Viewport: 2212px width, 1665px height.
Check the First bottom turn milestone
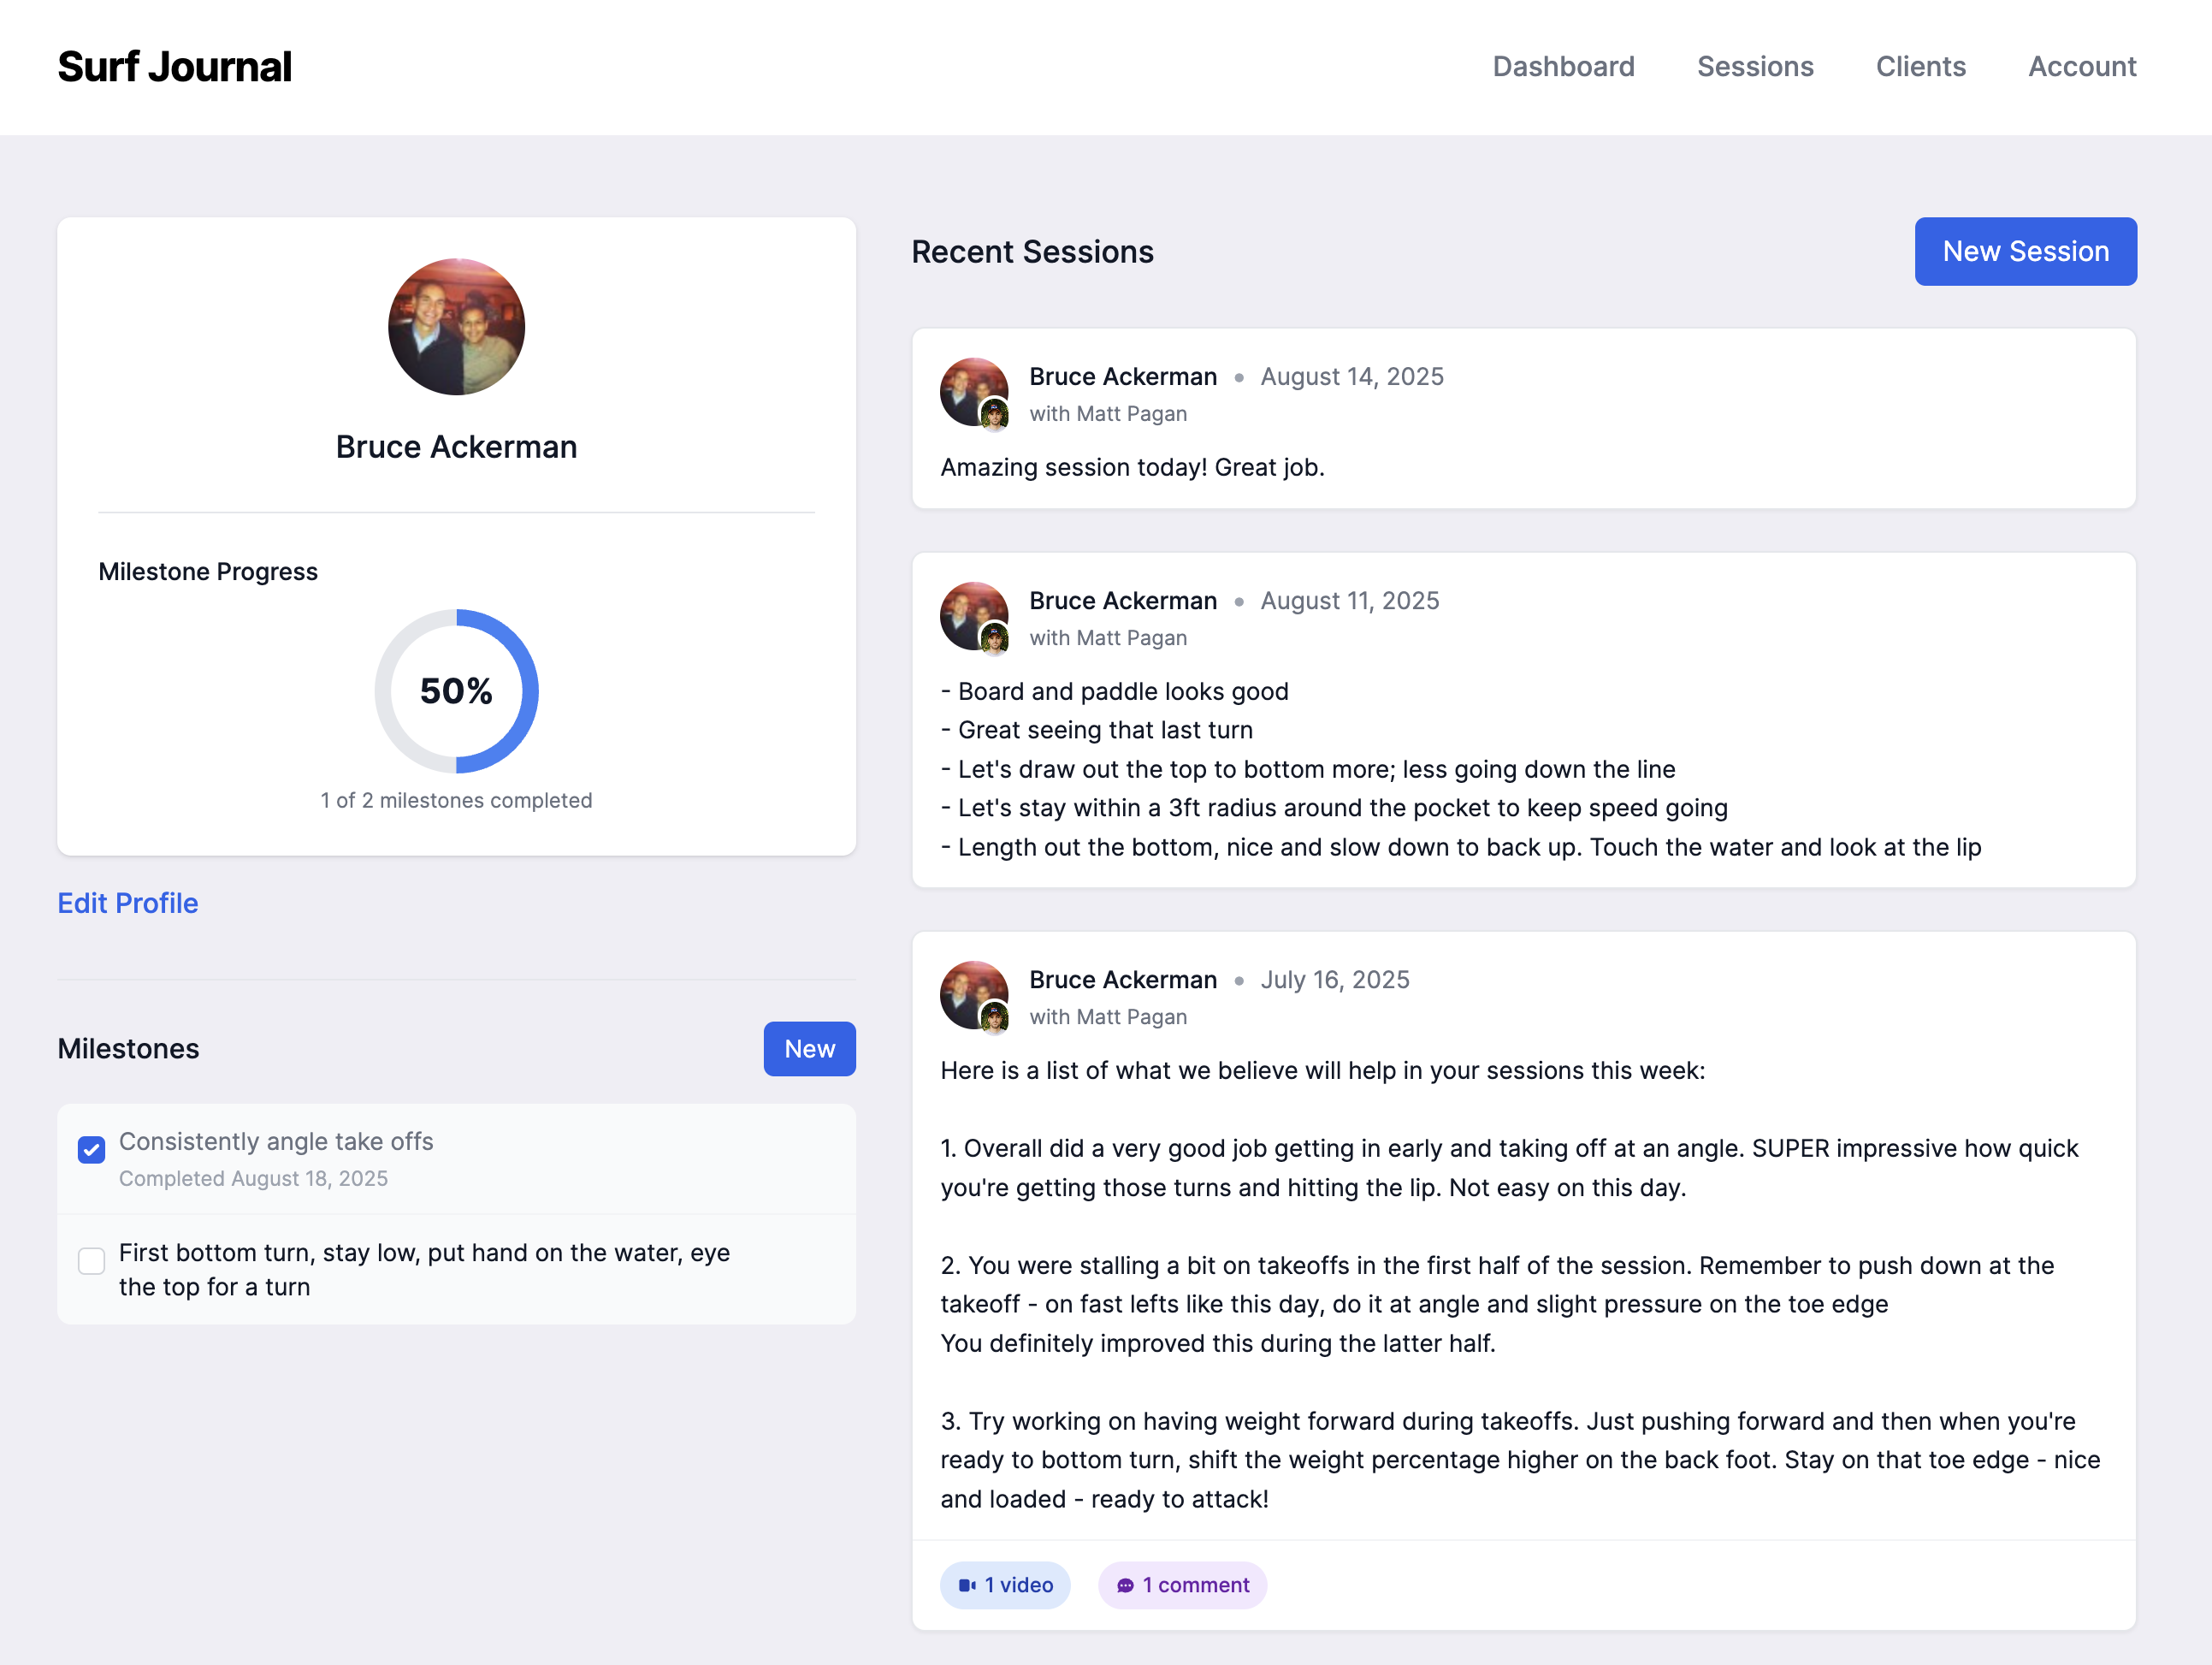point(92,1261)
